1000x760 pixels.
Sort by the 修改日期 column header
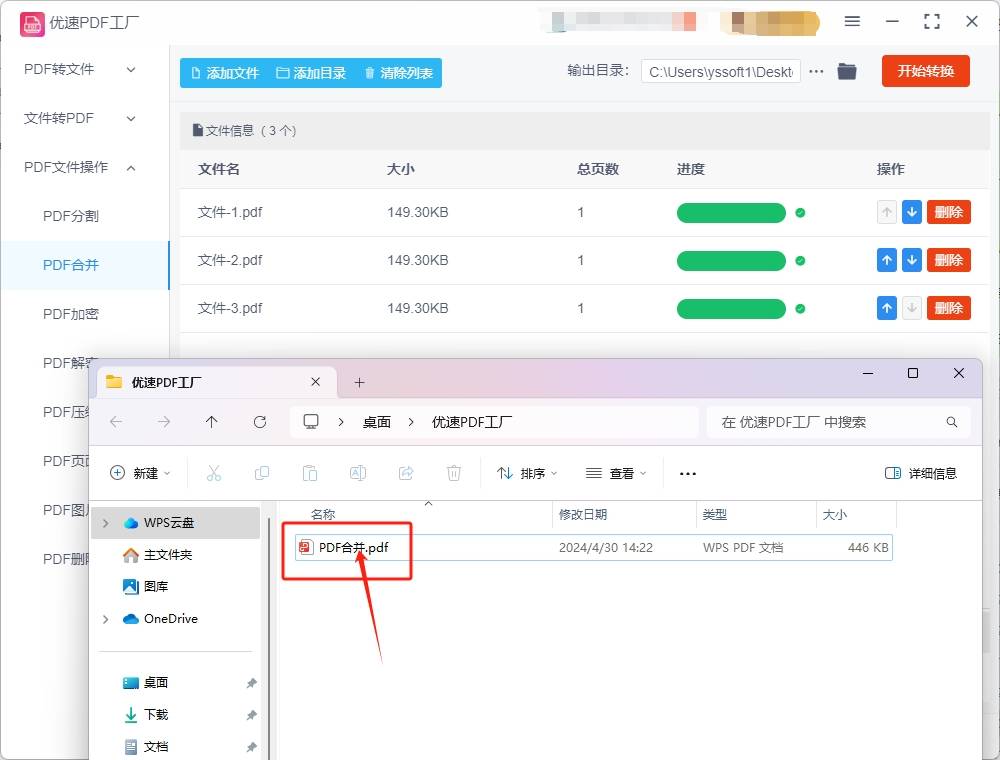pyautogui.click(x=583, y=515)
